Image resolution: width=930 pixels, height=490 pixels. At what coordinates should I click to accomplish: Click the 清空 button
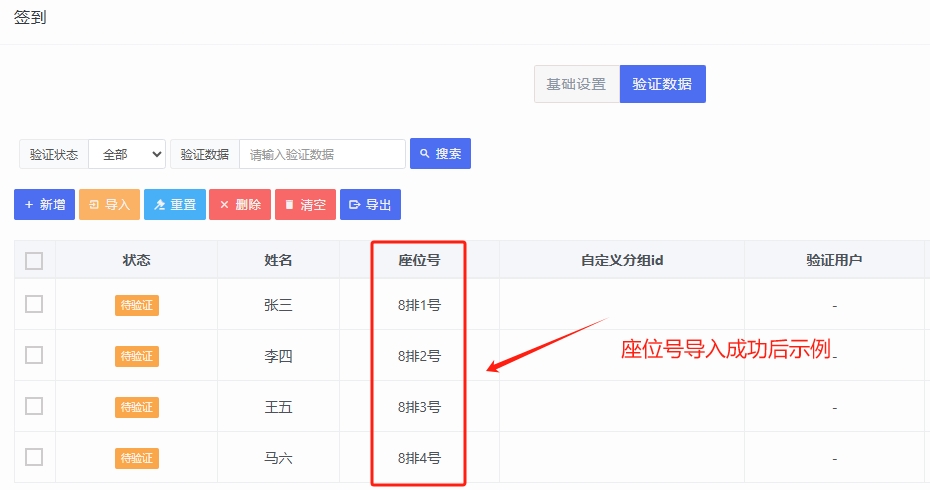(305, 205)
